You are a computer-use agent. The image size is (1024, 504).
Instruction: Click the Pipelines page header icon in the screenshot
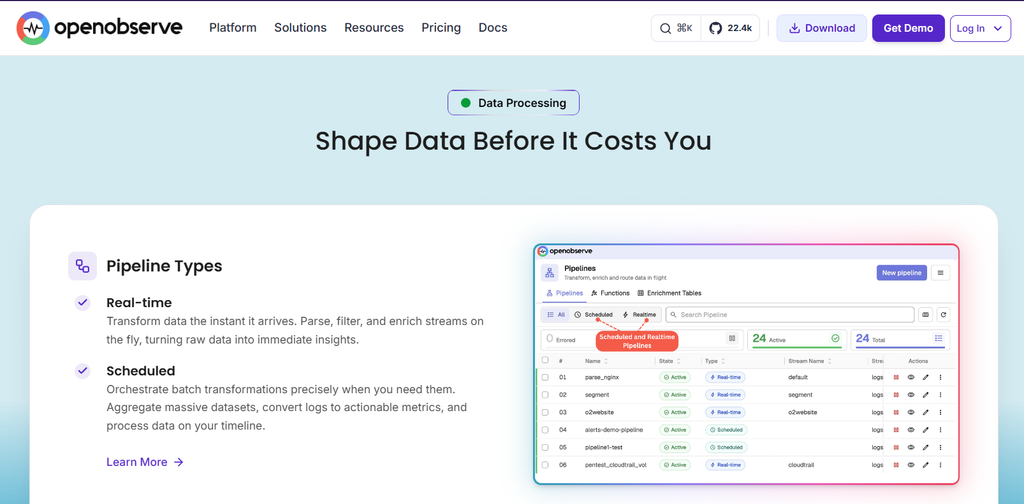click(x=550, y=273)
